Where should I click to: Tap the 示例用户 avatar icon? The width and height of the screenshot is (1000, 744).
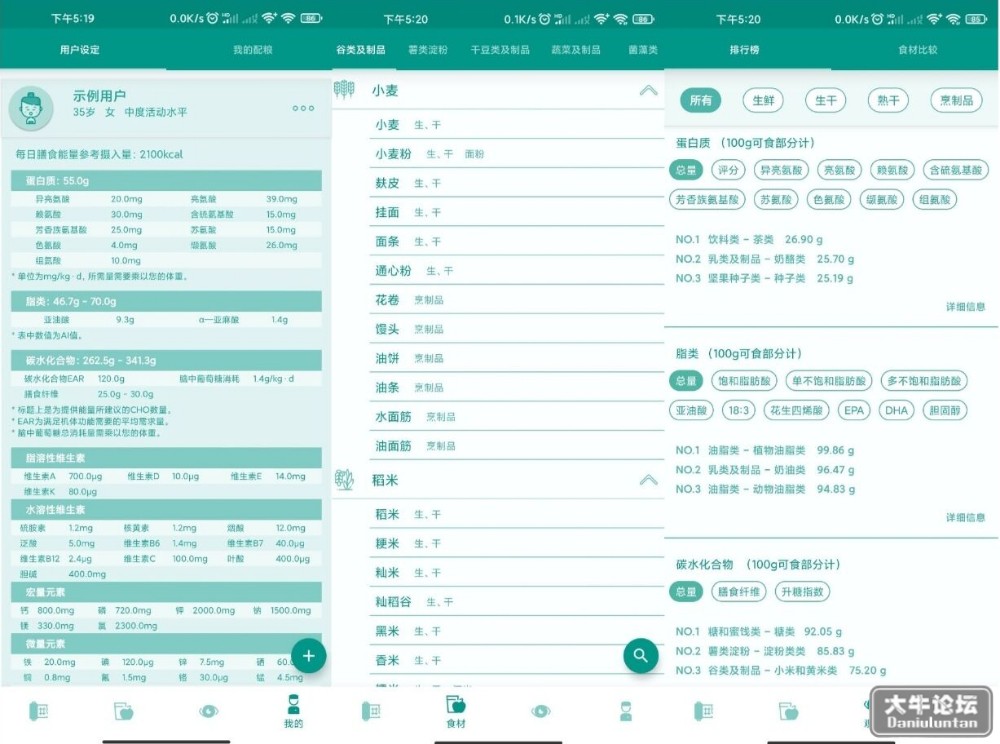click(31, 108)
